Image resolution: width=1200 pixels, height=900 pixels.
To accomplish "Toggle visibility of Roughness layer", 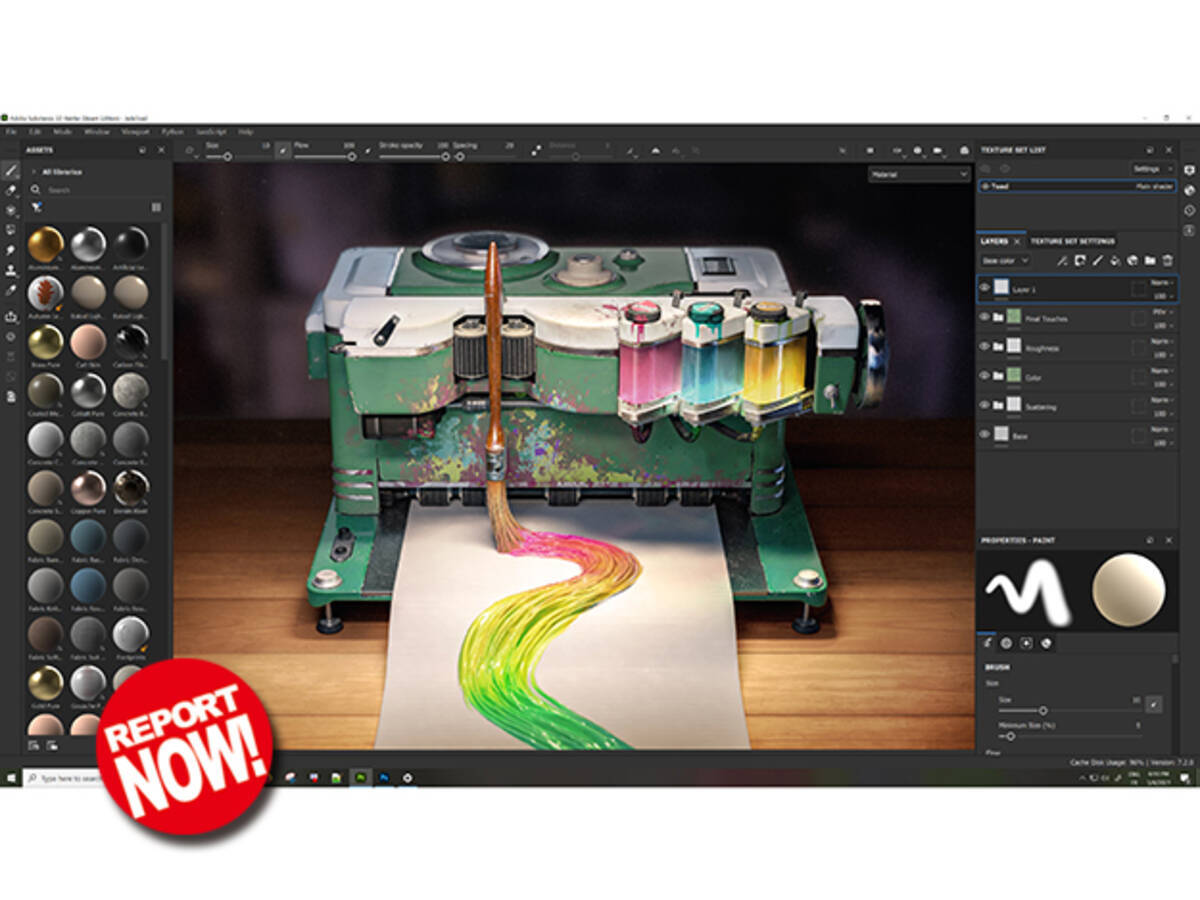I will click(x=984, y=347).
